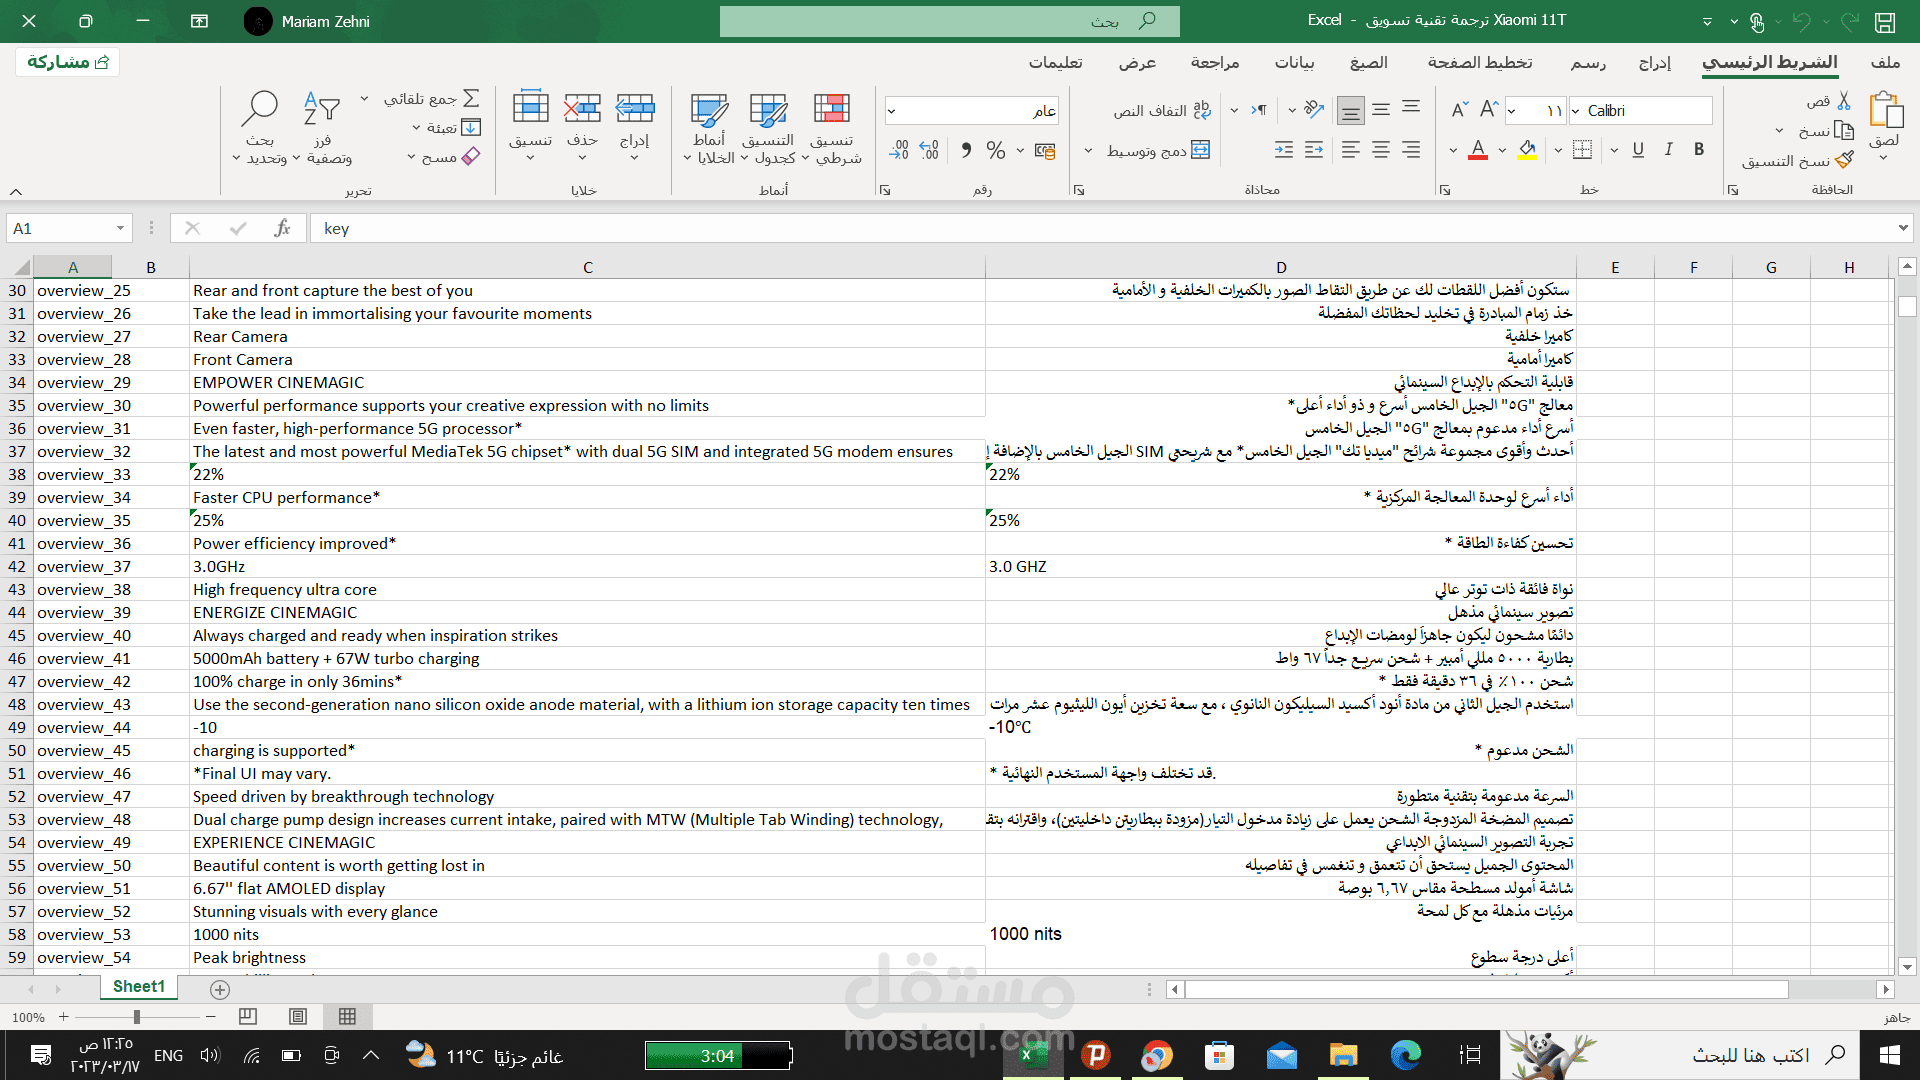Open the Customize Quick Access Toolbar dropdown
Screen dimensions: 1920x1080
1707,21
